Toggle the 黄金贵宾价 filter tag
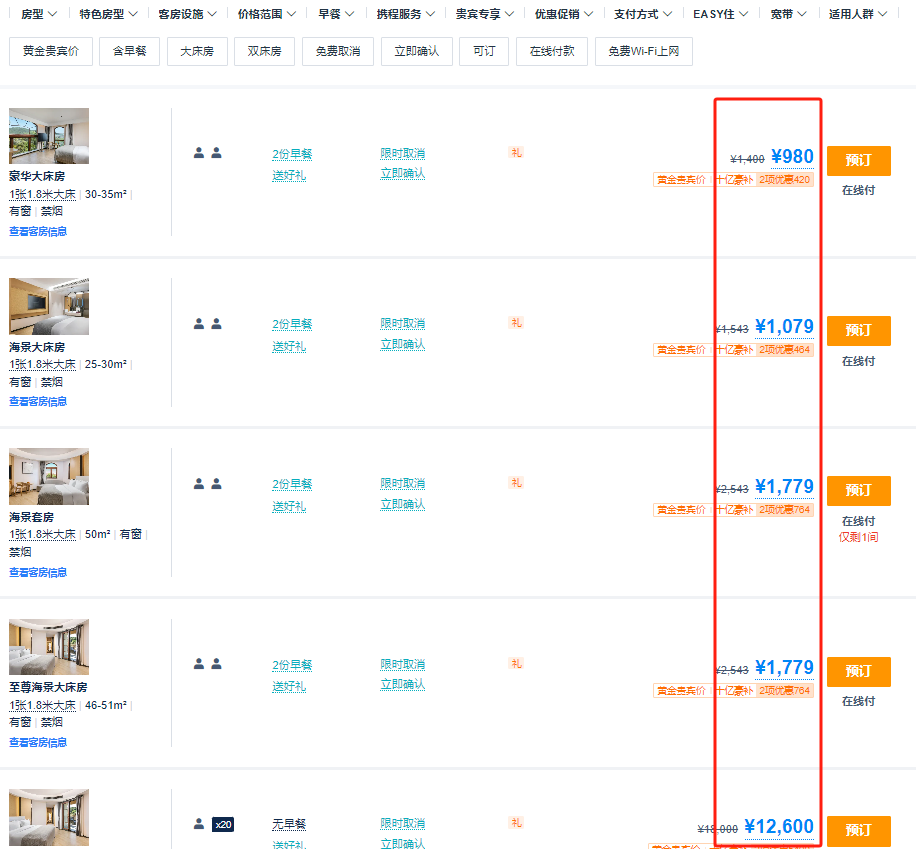916x849 pixels. point(51,51)
